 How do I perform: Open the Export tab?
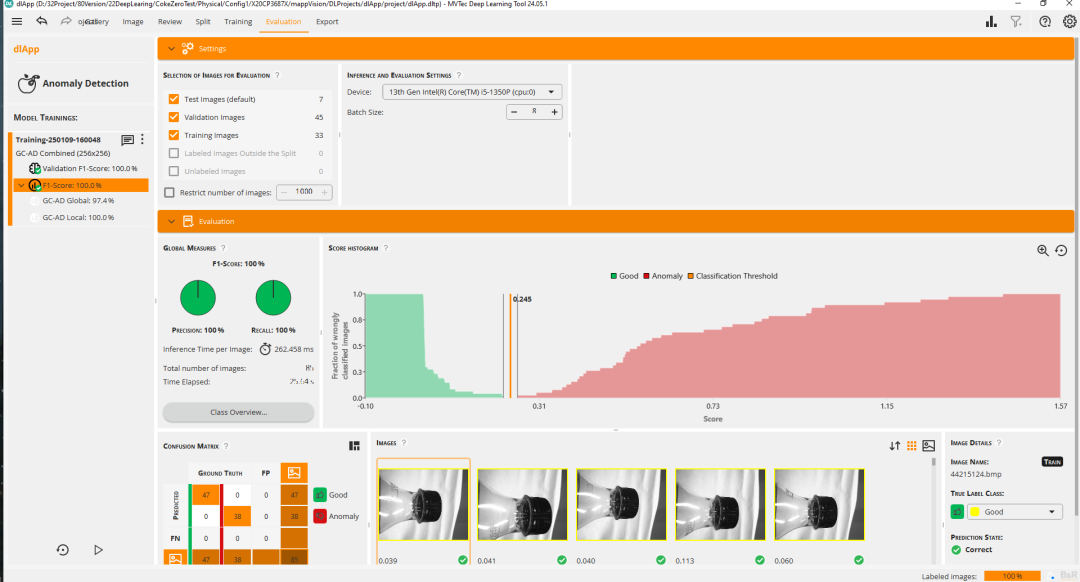(326, 21)
